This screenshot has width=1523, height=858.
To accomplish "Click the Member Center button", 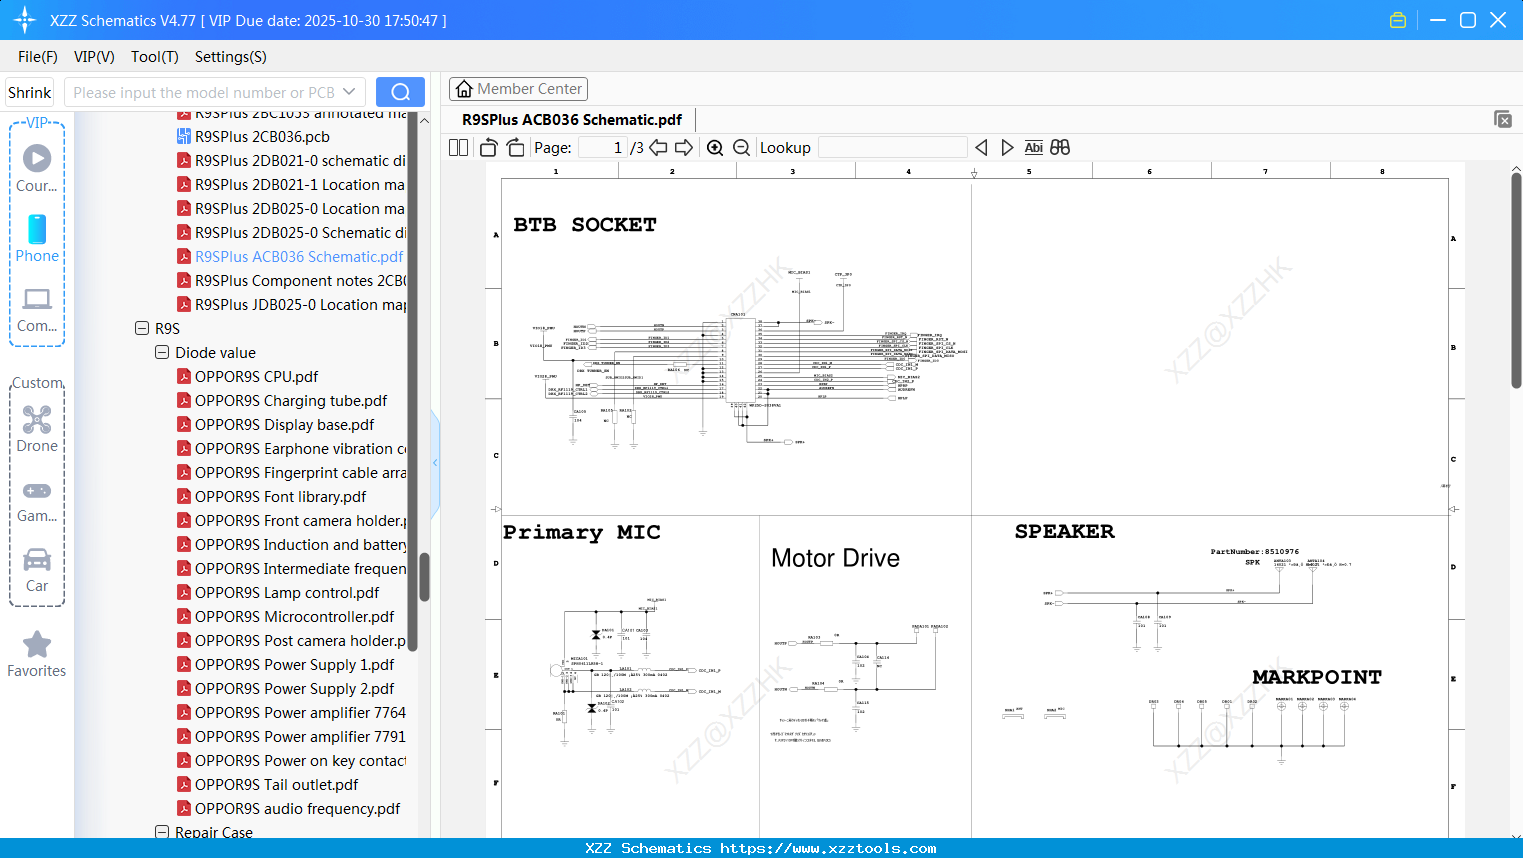I will coord(518,88).
